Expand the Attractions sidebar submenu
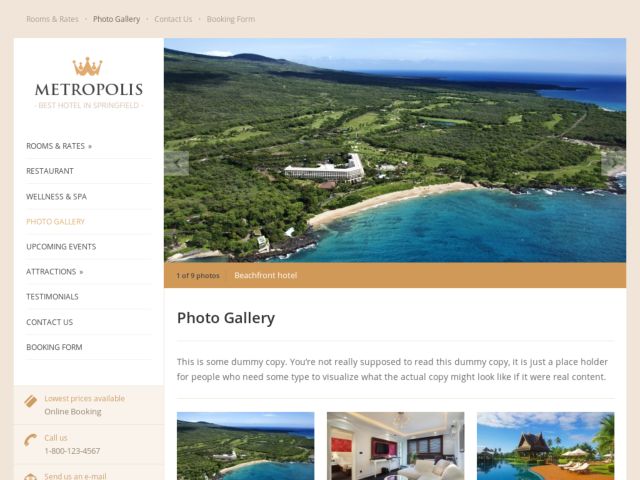 click(x=81, y=272)
